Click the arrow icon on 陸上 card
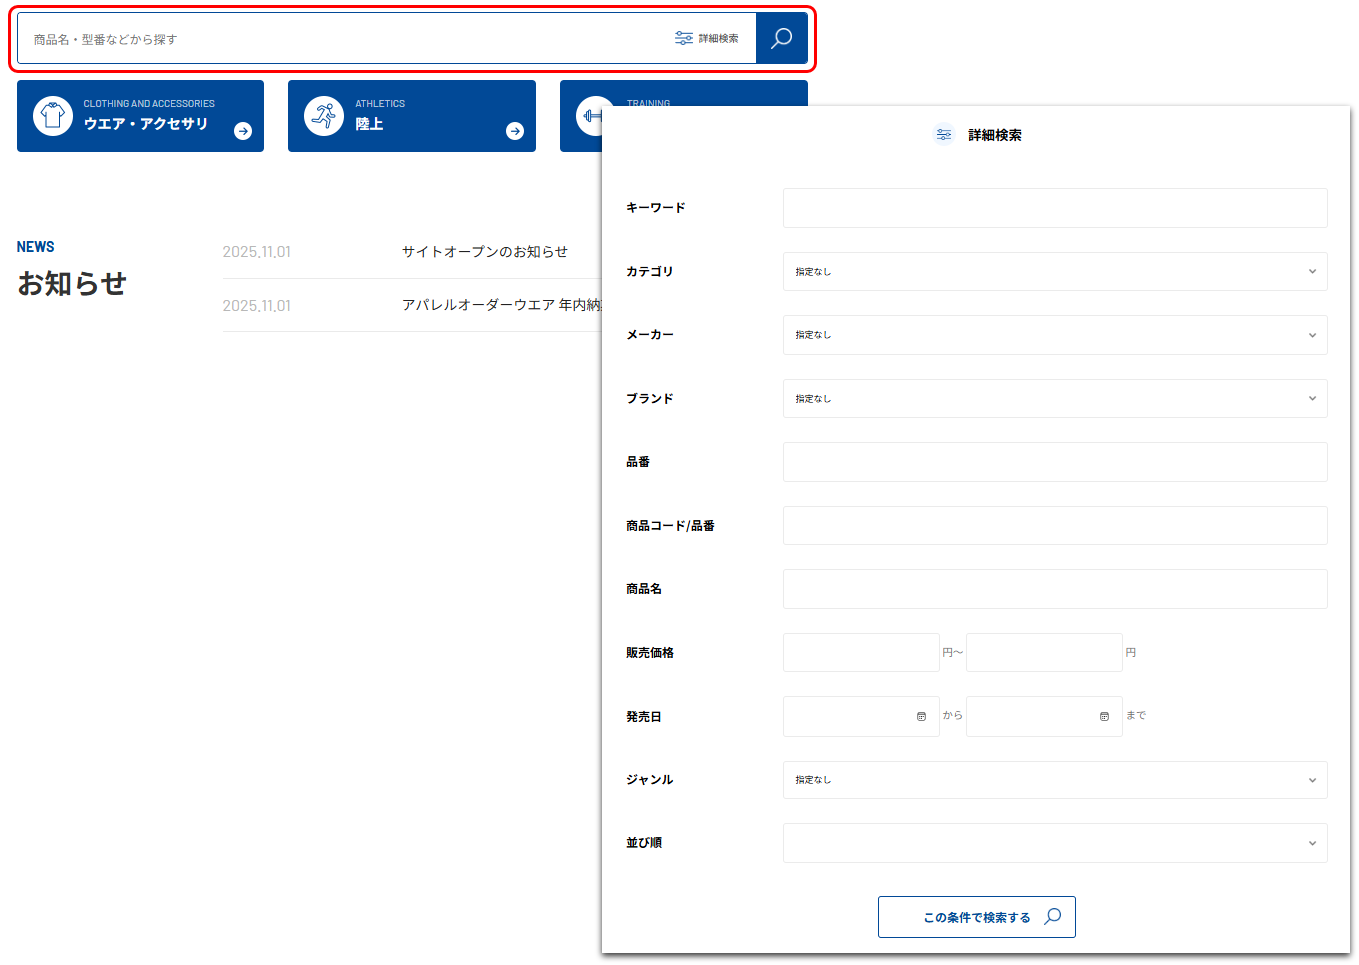 click(515, 131)
